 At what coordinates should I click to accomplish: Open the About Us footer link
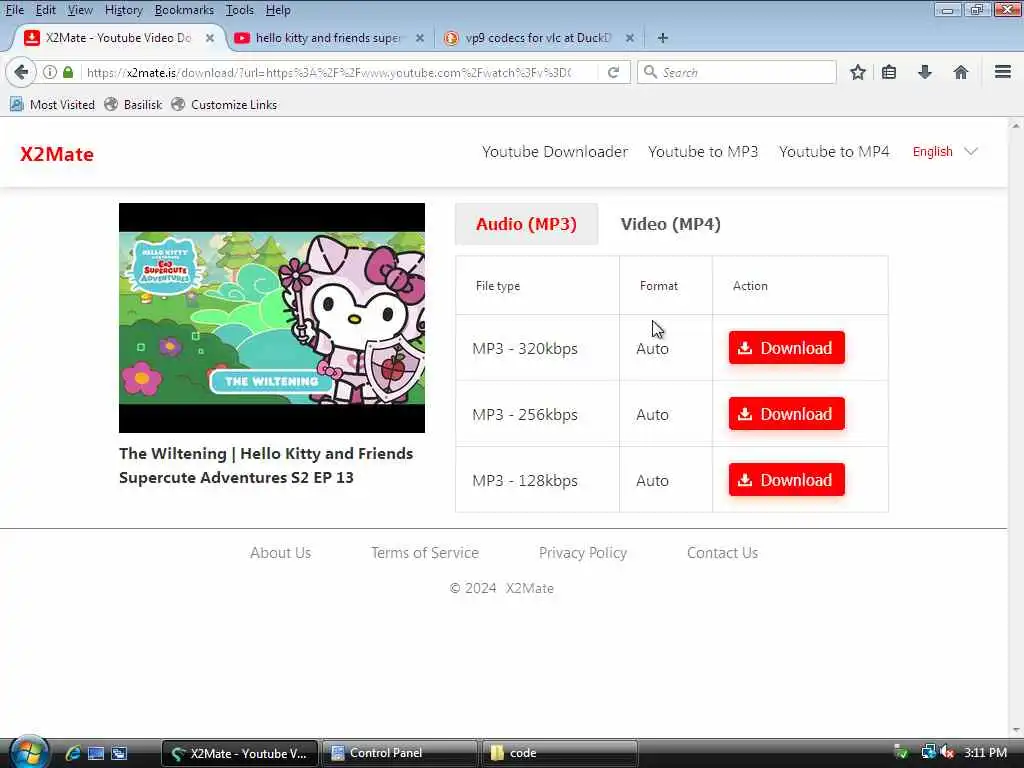coord(280,552)
